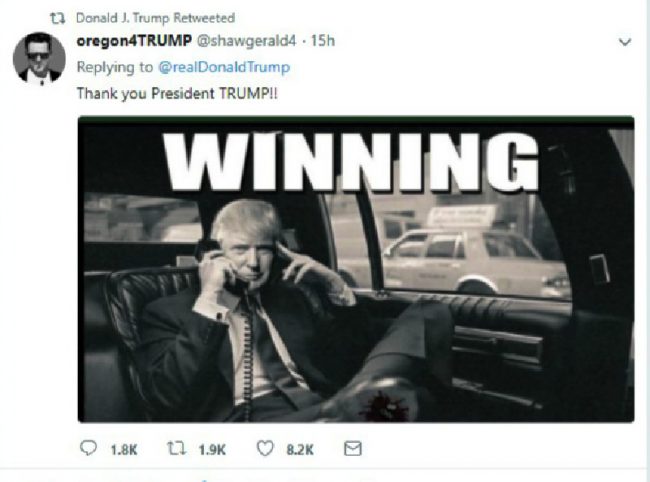Expand the tweet options chevron menu
The width and height of the screenshot is (650, 482).
[625, 42]
